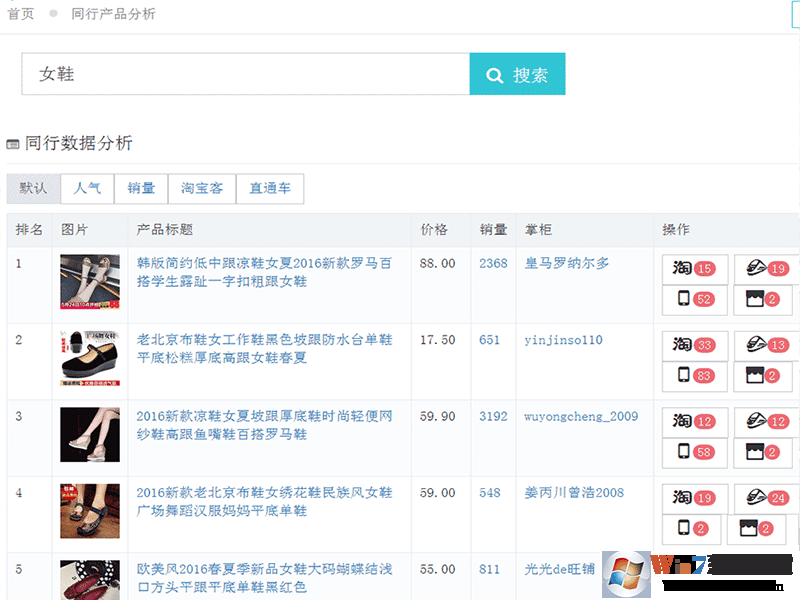
Task: Switch to the 销量 tab
Action: [x=141, y=188]
